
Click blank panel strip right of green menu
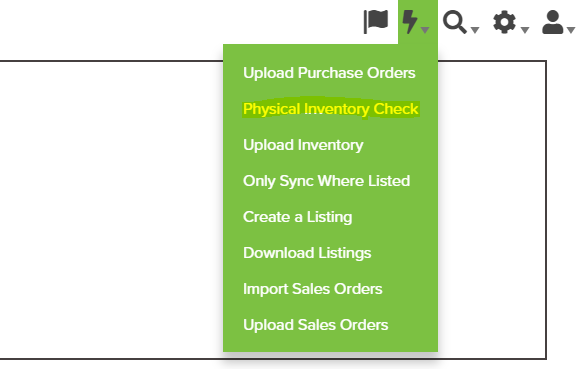click(x=492, y=210)
